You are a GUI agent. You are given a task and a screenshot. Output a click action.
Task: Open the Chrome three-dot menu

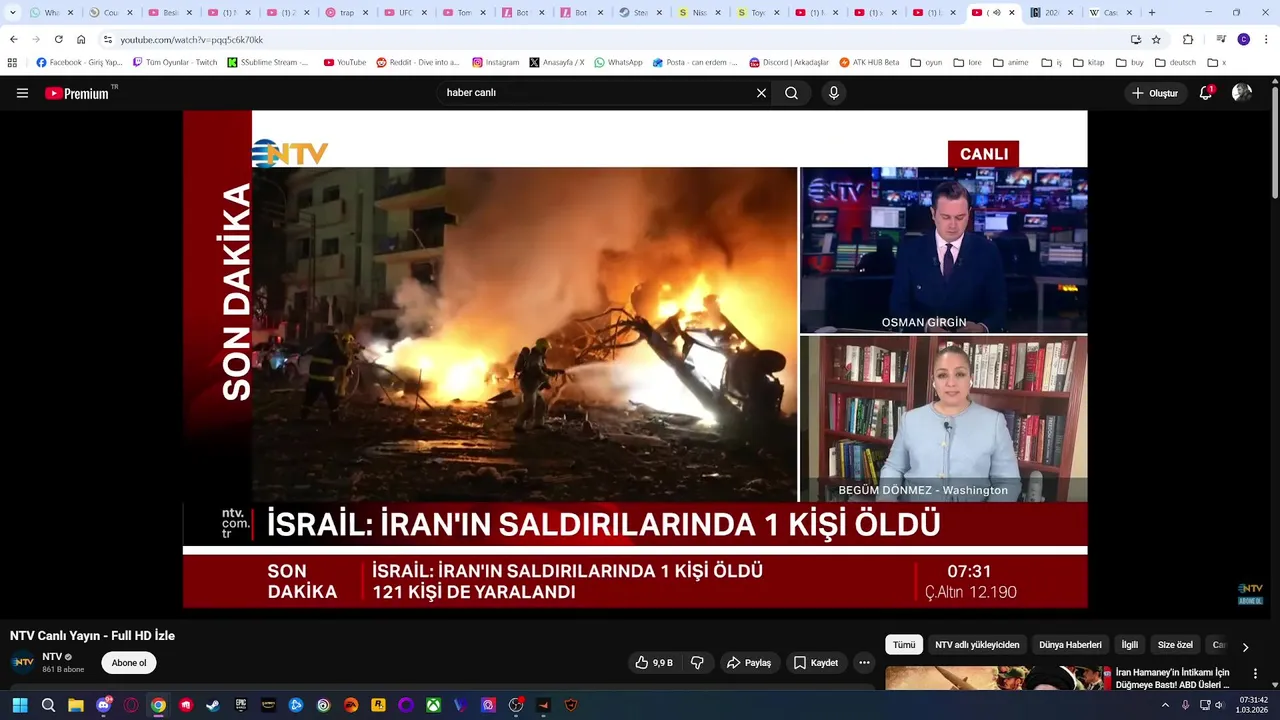coord(1265,39)
